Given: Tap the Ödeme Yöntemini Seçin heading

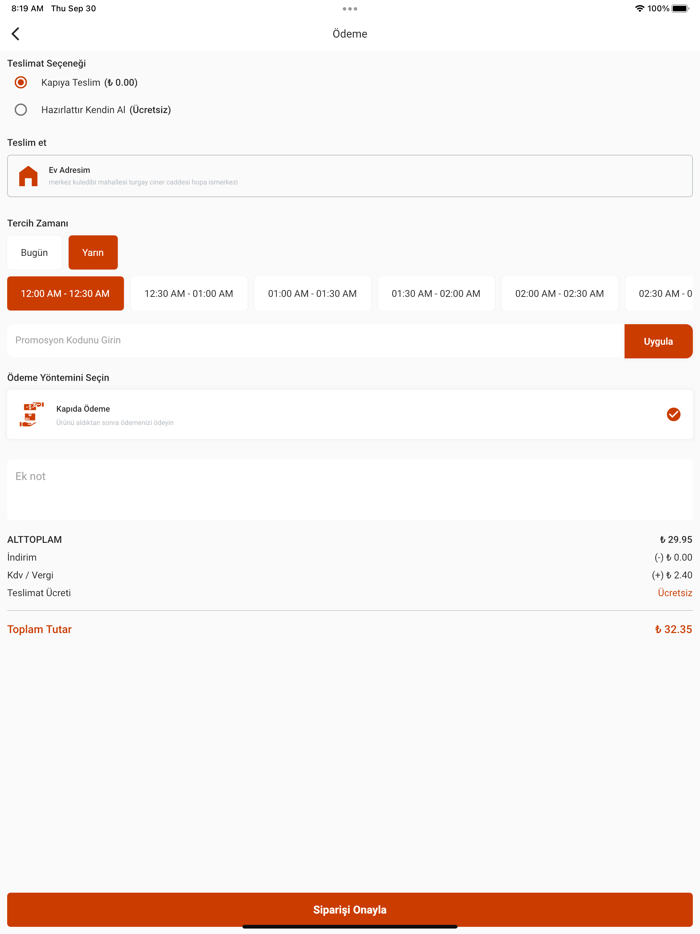Looking at the screenshot, I should coord(58,378).
